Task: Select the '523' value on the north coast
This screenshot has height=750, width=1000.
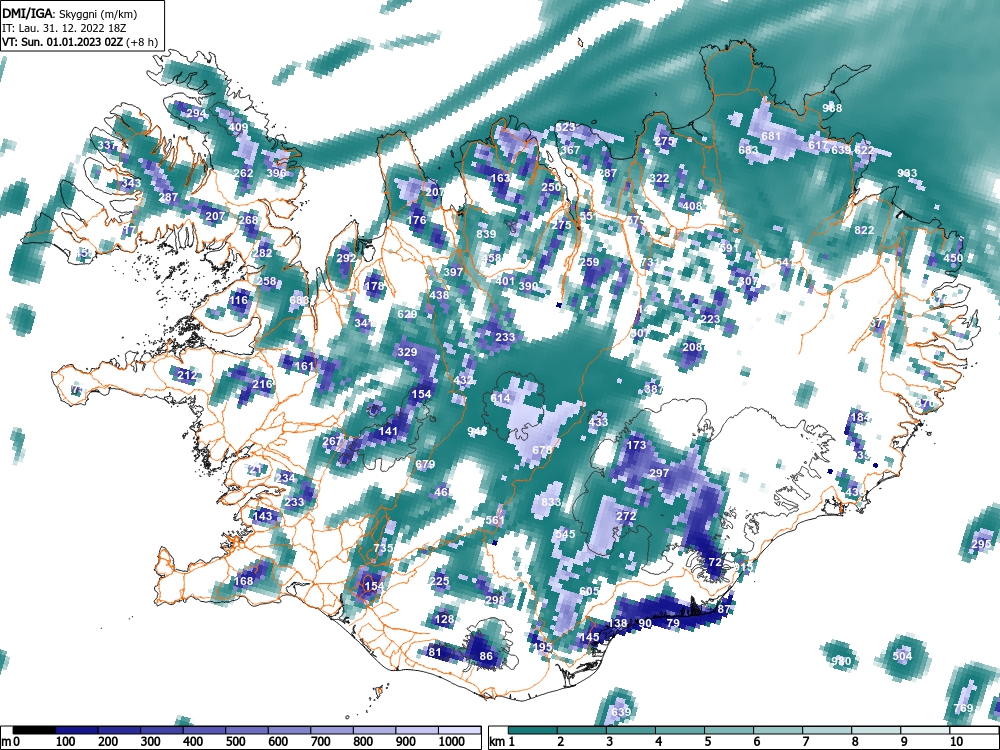Action: [565, 128]
